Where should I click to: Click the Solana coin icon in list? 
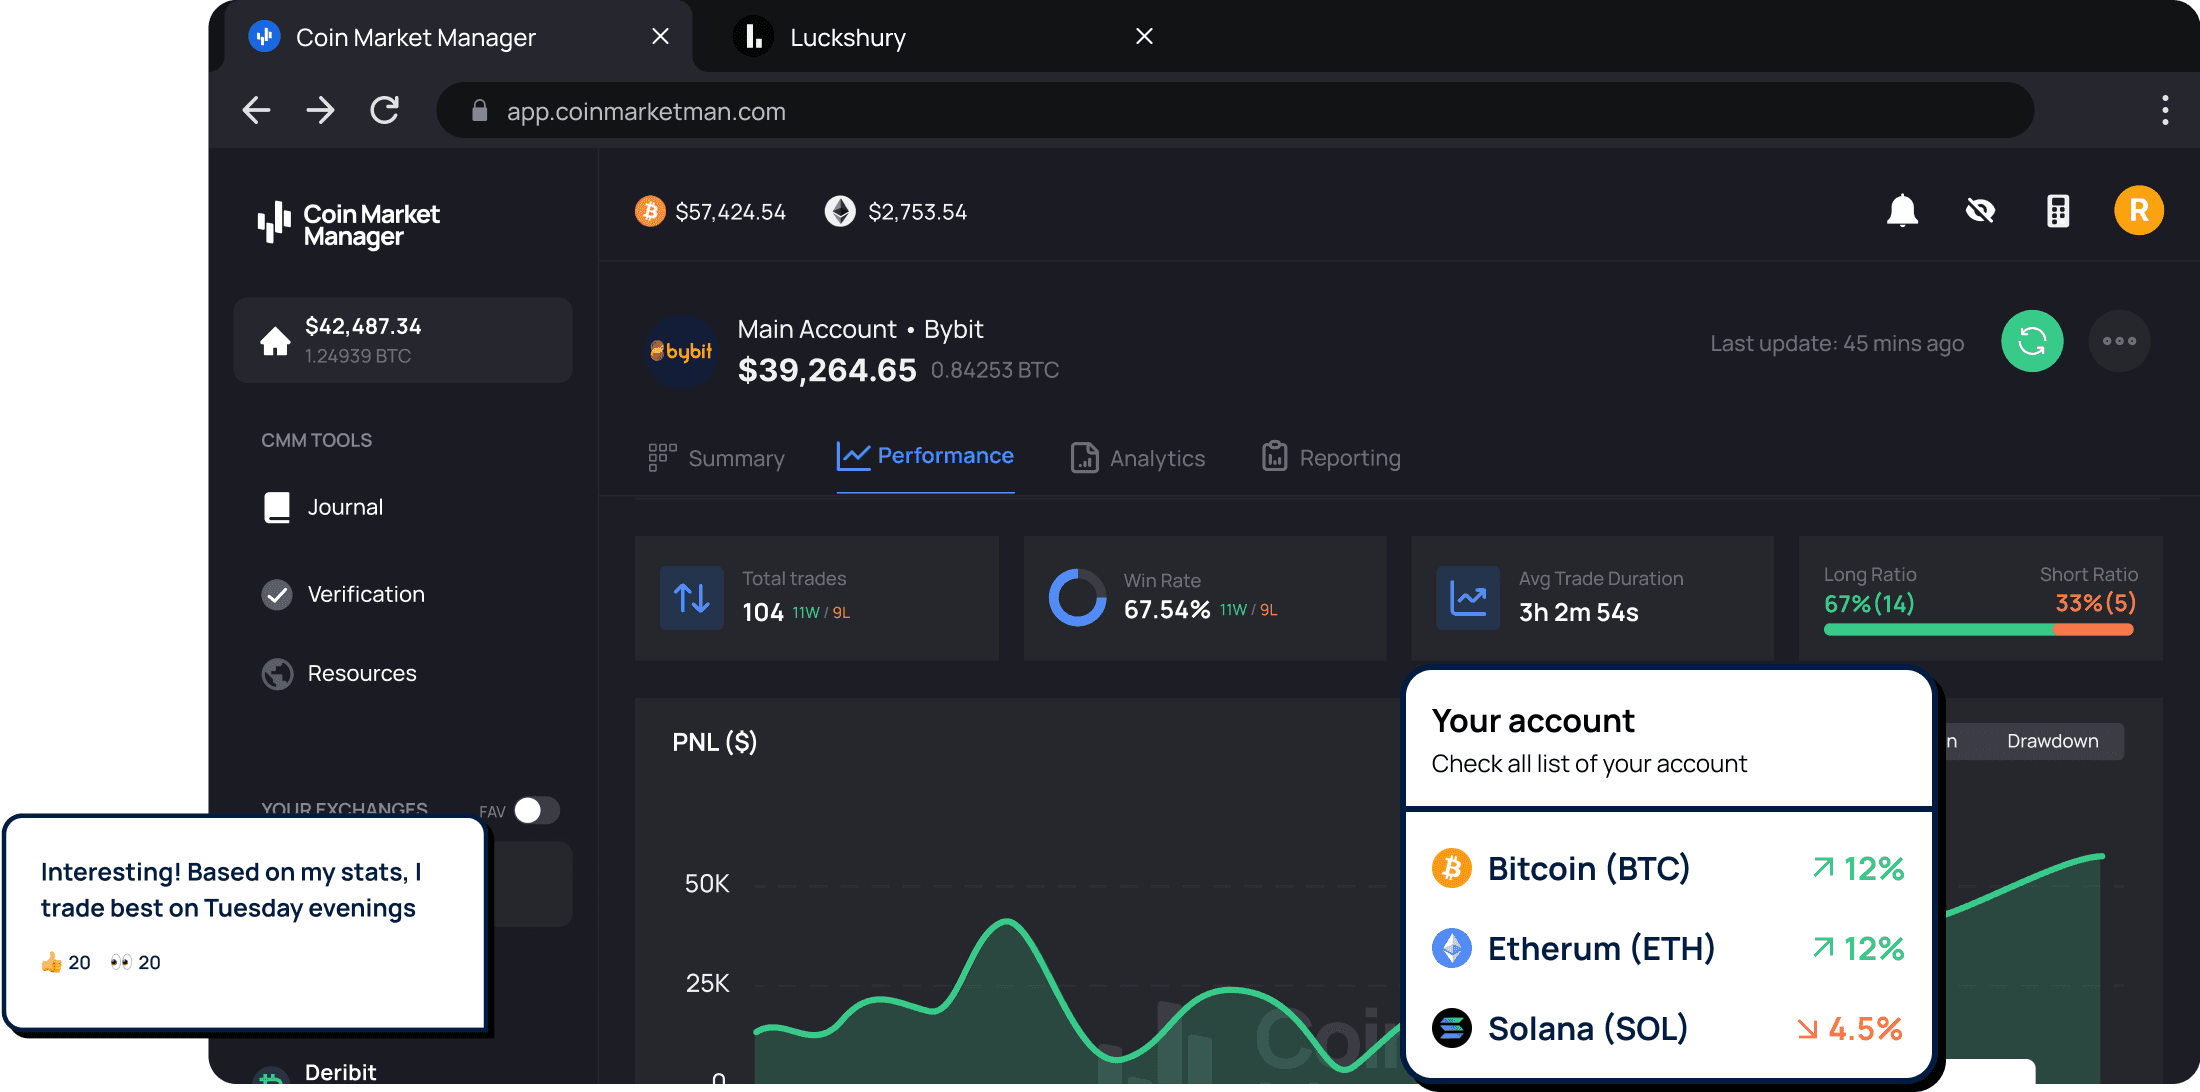coord(1452,1028)
